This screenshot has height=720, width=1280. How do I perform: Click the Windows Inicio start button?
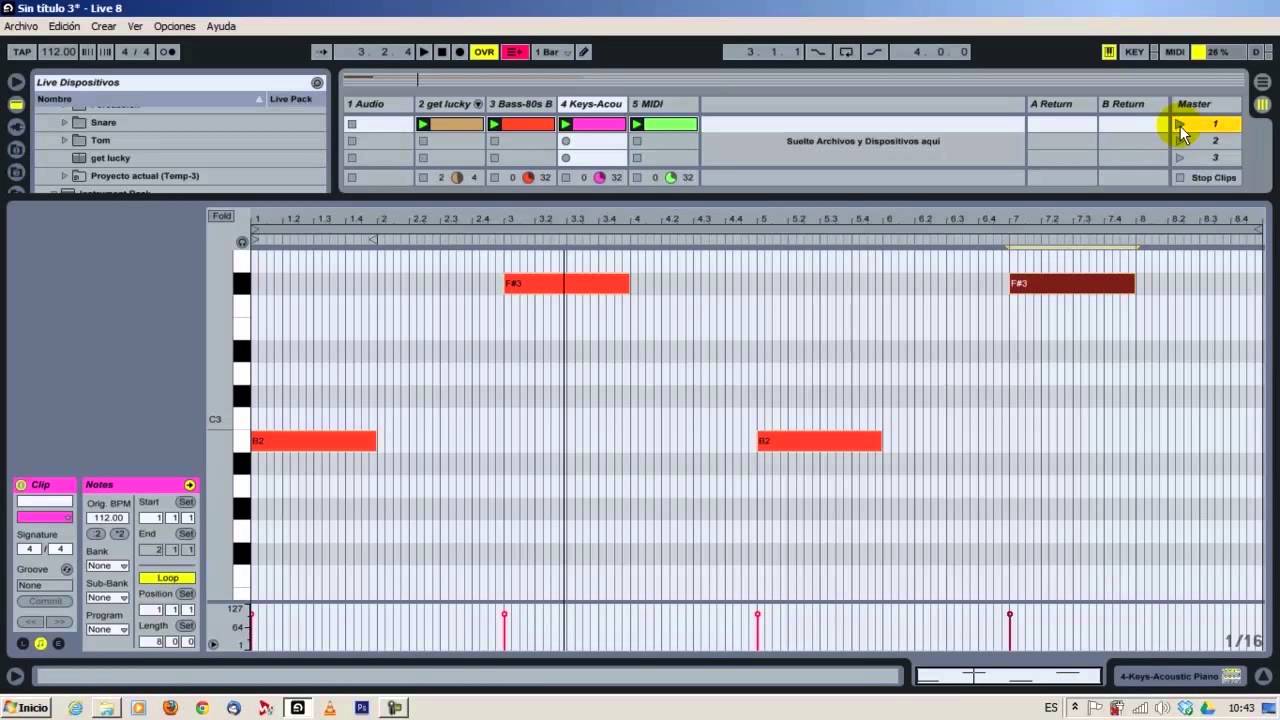[x=26, y=708]
